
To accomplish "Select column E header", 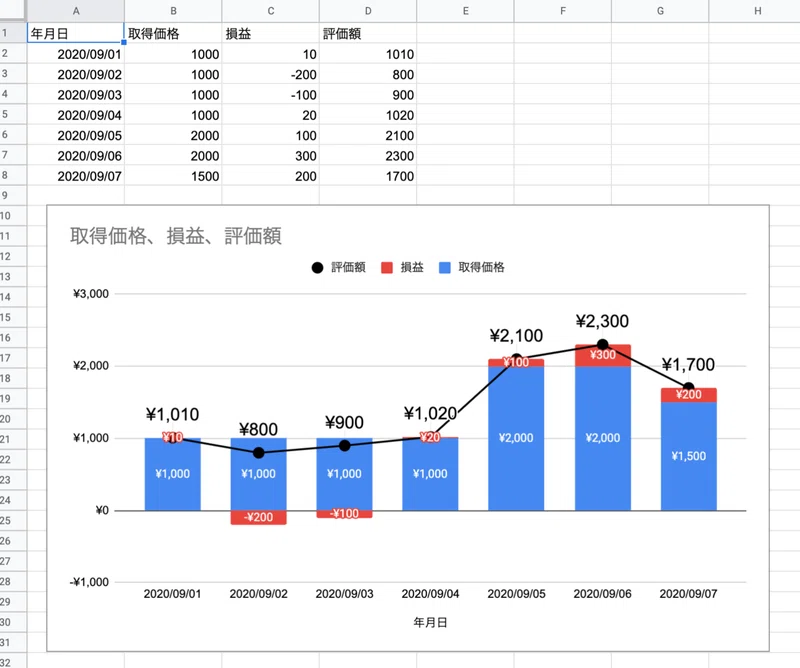I will coord(465,11).
